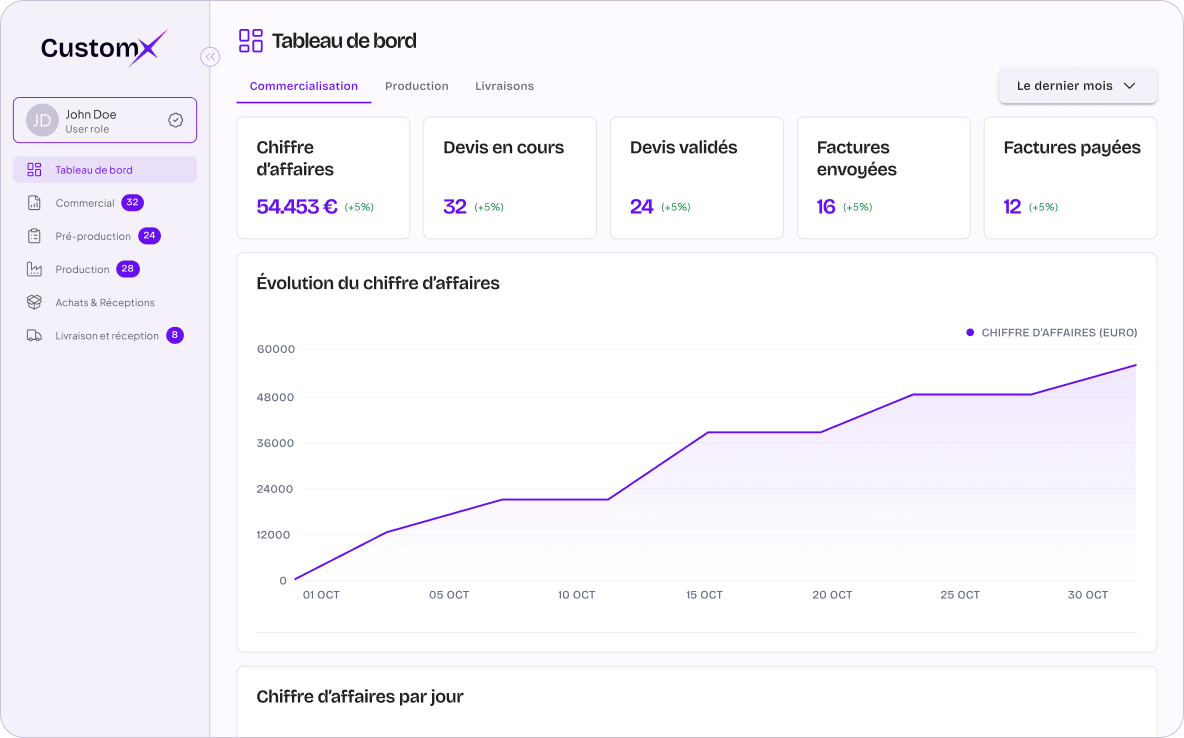
Task: Click the Production factory icon
Action: tap(34, 269)
